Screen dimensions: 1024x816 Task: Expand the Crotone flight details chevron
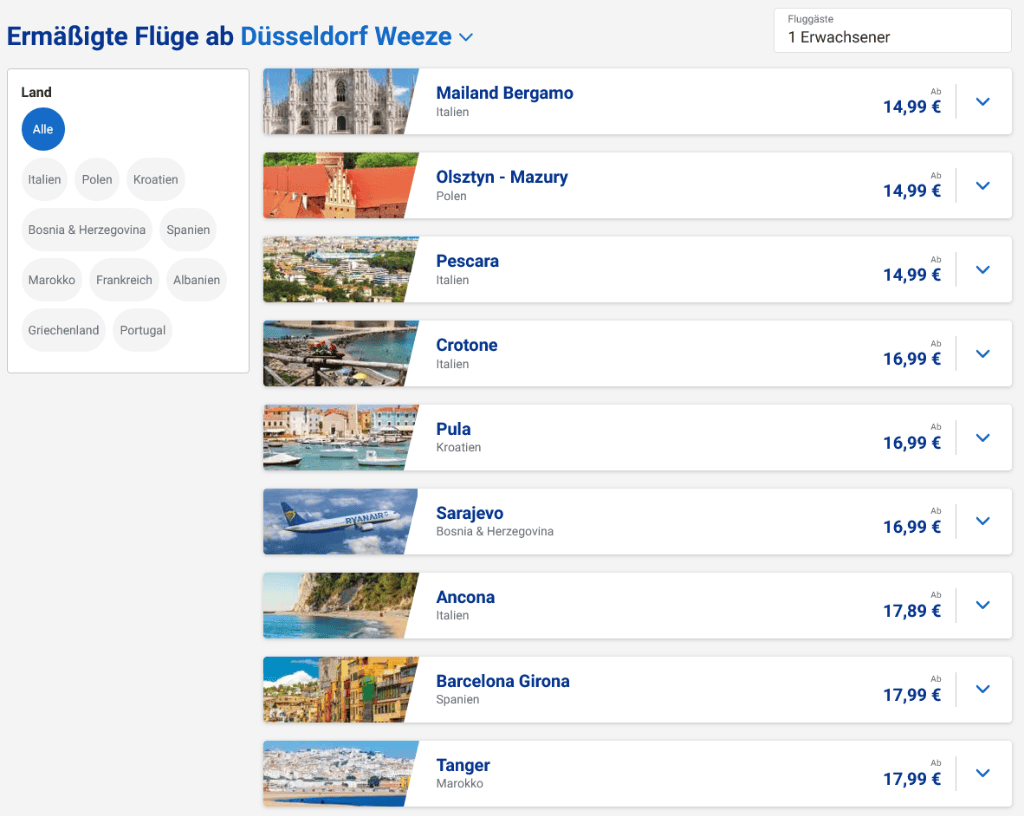[983, 354]
